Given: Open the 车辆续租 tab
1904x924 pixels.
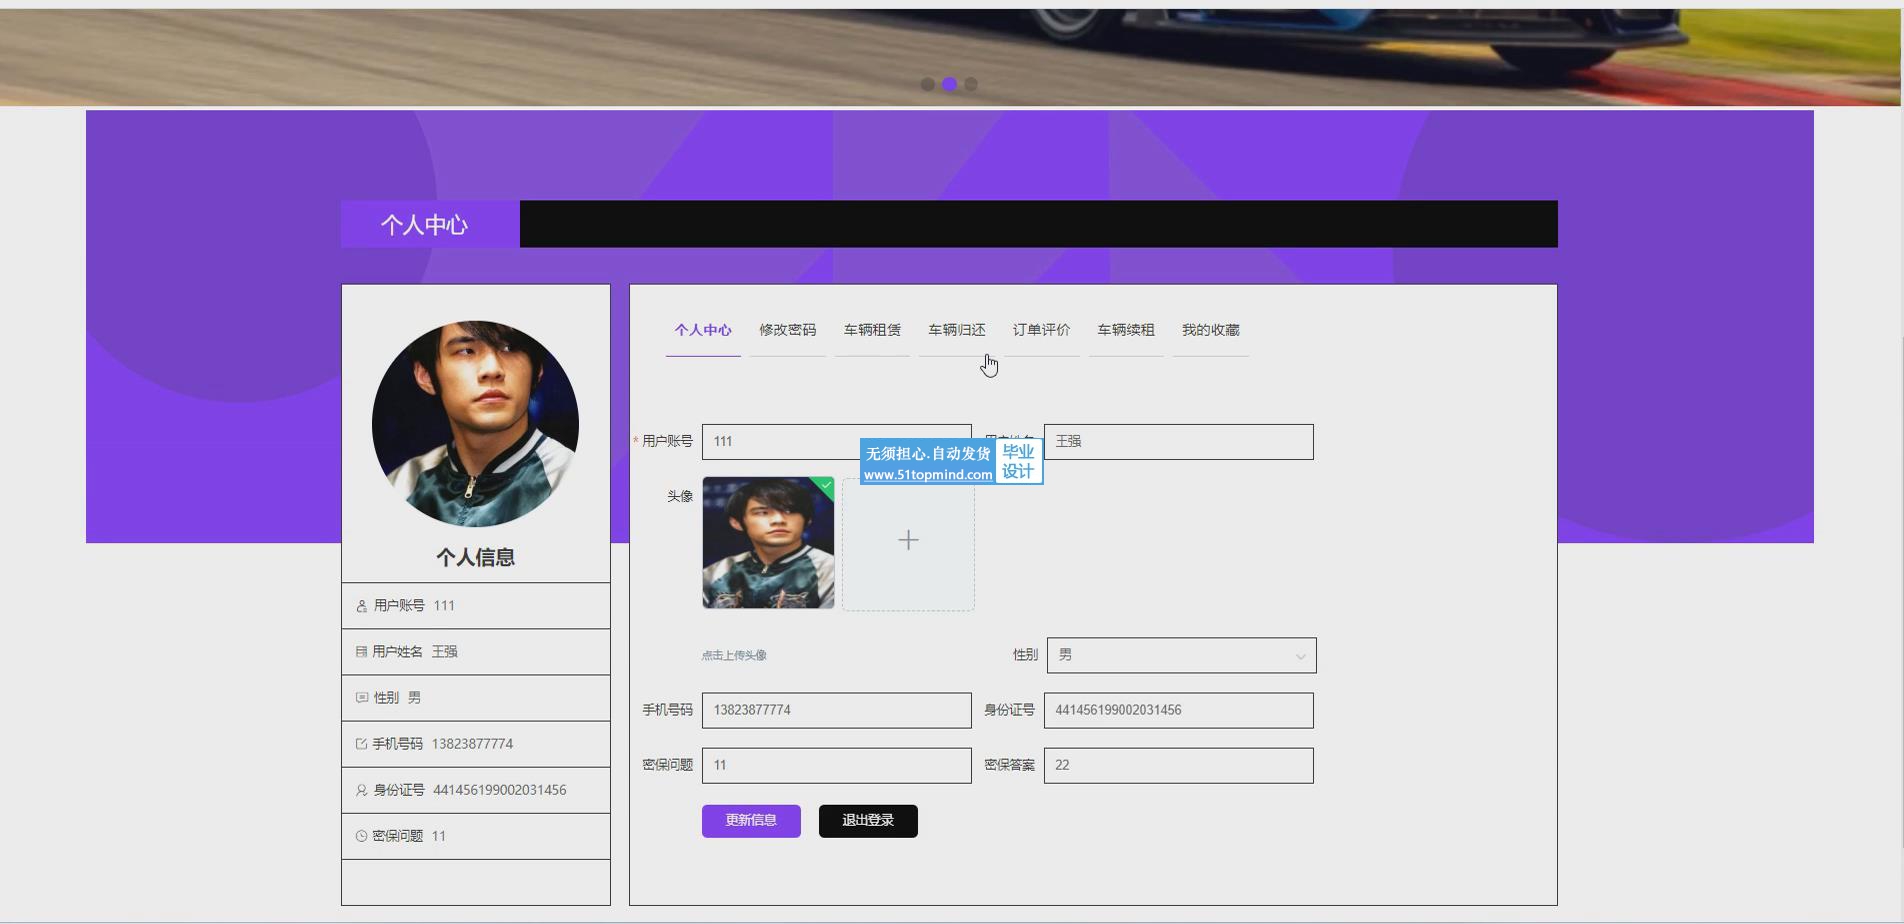Looking at the screenshot, I should 1126,330.
